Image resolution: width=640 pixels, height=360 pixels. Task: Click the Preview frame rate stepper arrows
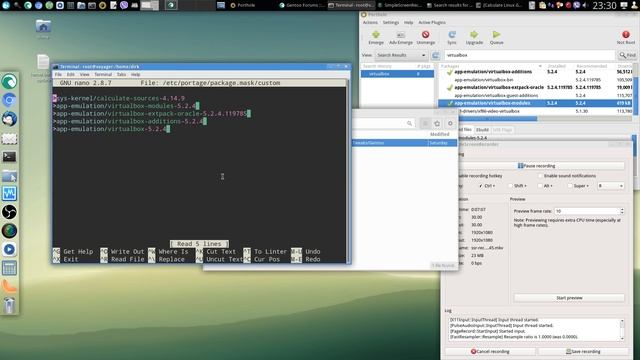[x=622, y=211]
